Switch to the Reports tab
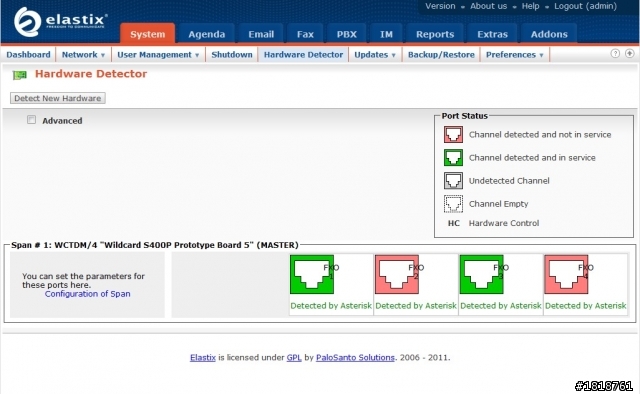 [x=435, y=34]
